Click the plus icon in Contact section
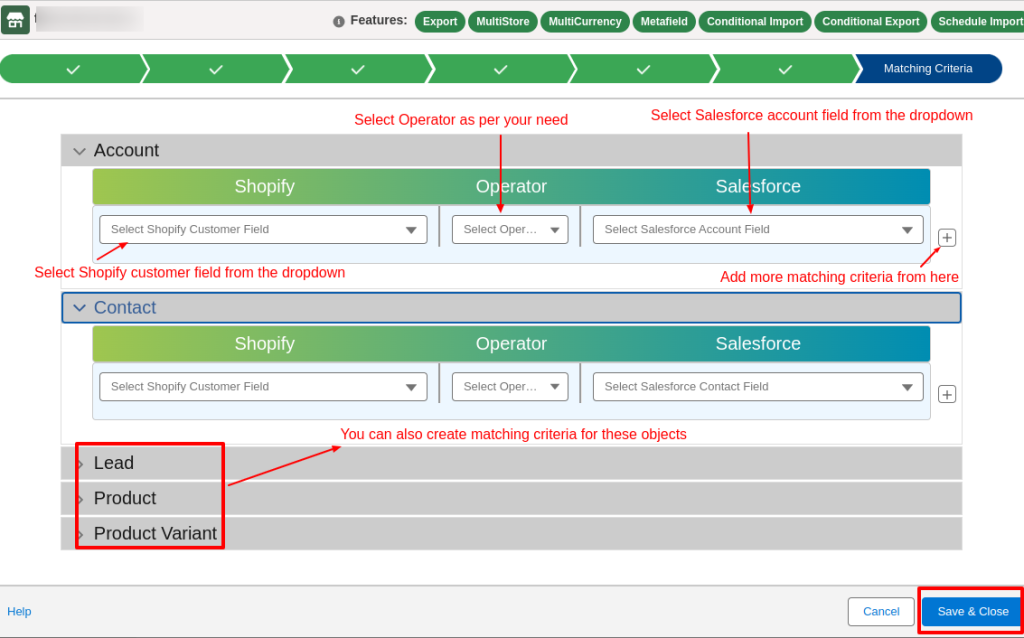Viewport: 1024px width, 638px height. coord(947,394)
